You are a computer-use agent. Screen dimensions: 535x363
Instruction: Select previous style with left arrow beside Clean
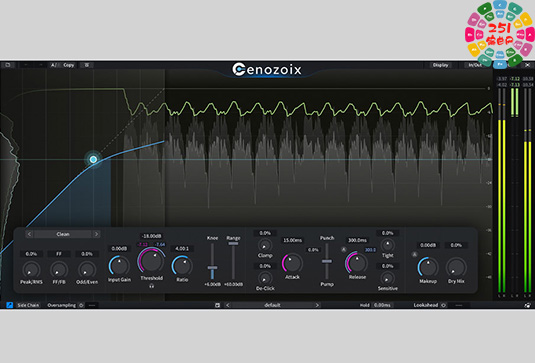(29, 234)
